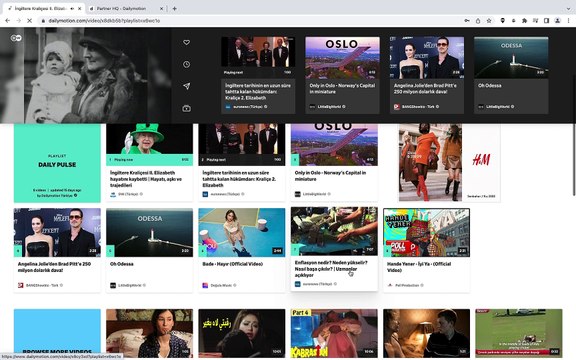Image resolution: width=576 pixels, height=360 pixels.
Task: Stop page loading with the X button
Action: click(x=30, y=21)
